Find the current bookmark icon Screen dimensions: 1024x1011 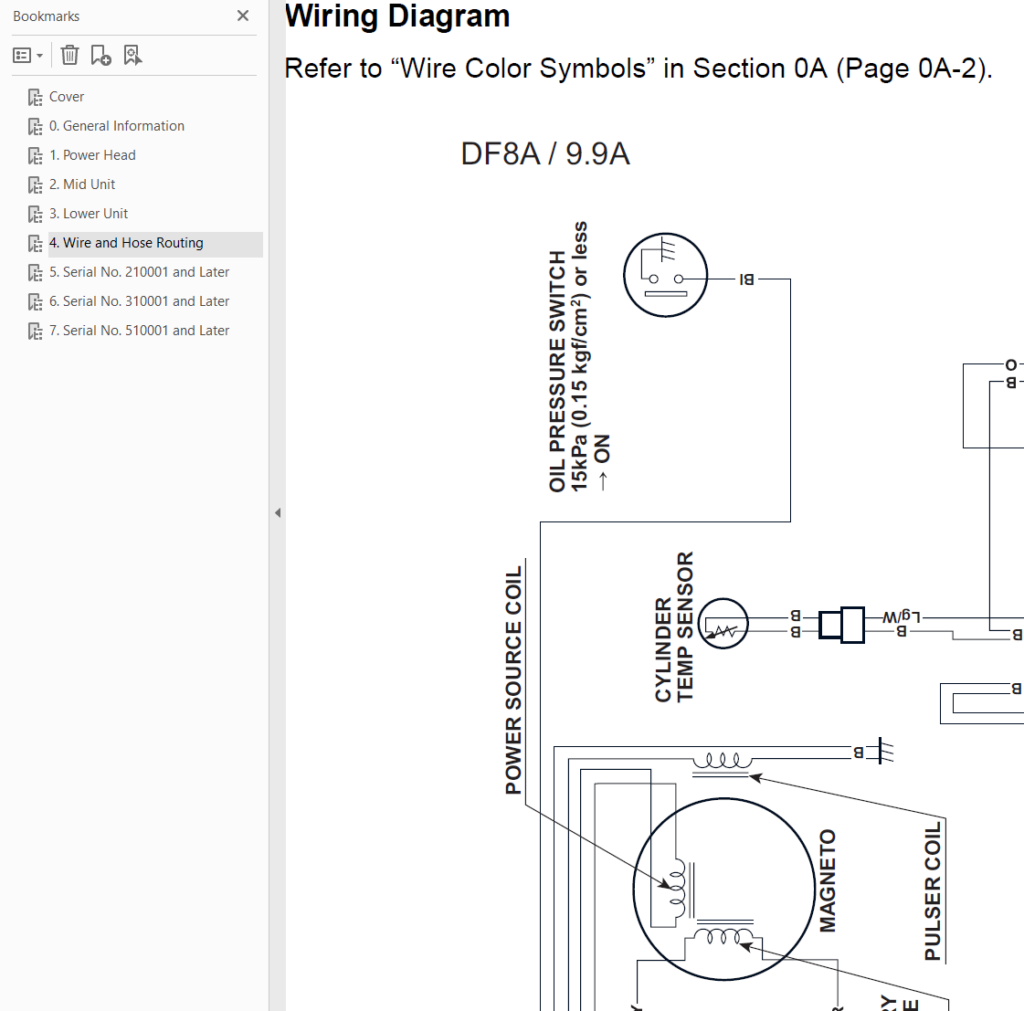click(x=133, y=56)
